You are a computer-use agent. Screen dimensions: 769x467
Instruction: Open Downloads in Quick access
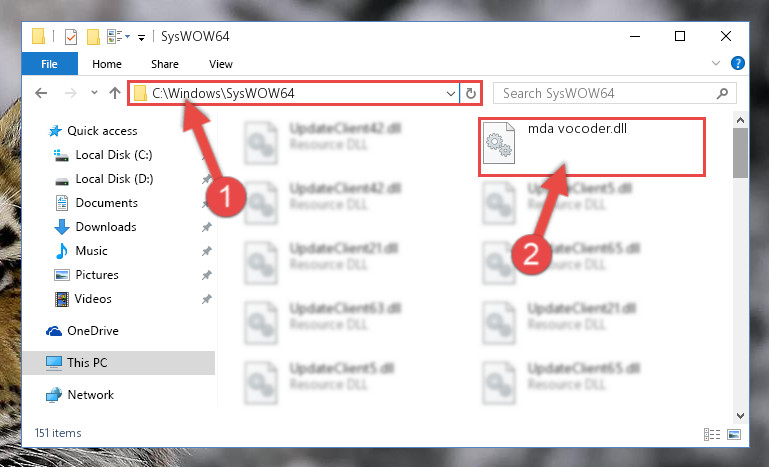pyautogui.click(x=105, y=227)
